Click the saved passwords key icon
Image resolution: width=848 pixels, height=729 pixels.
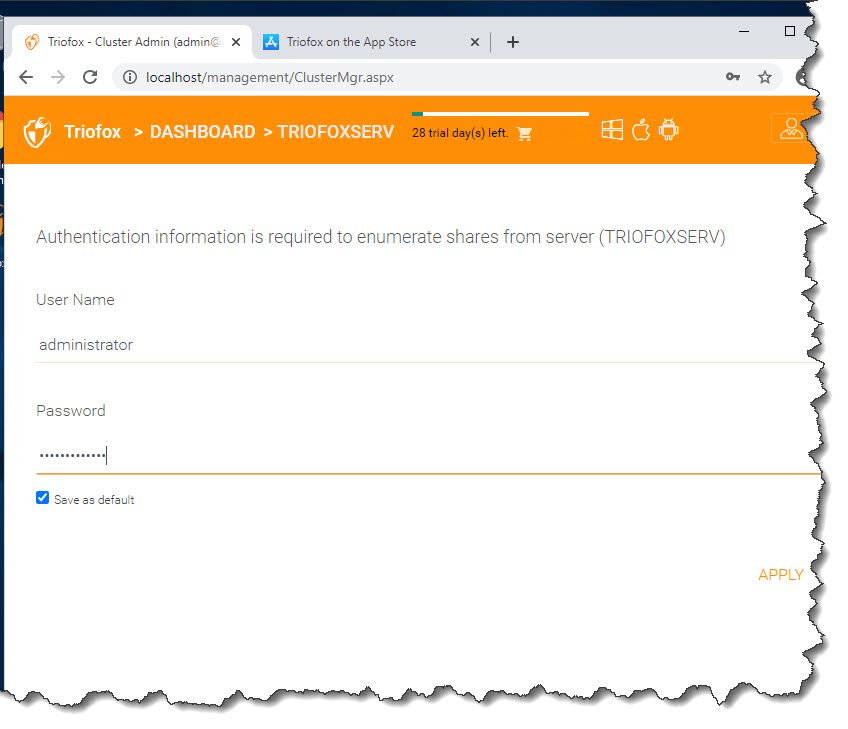733,77
